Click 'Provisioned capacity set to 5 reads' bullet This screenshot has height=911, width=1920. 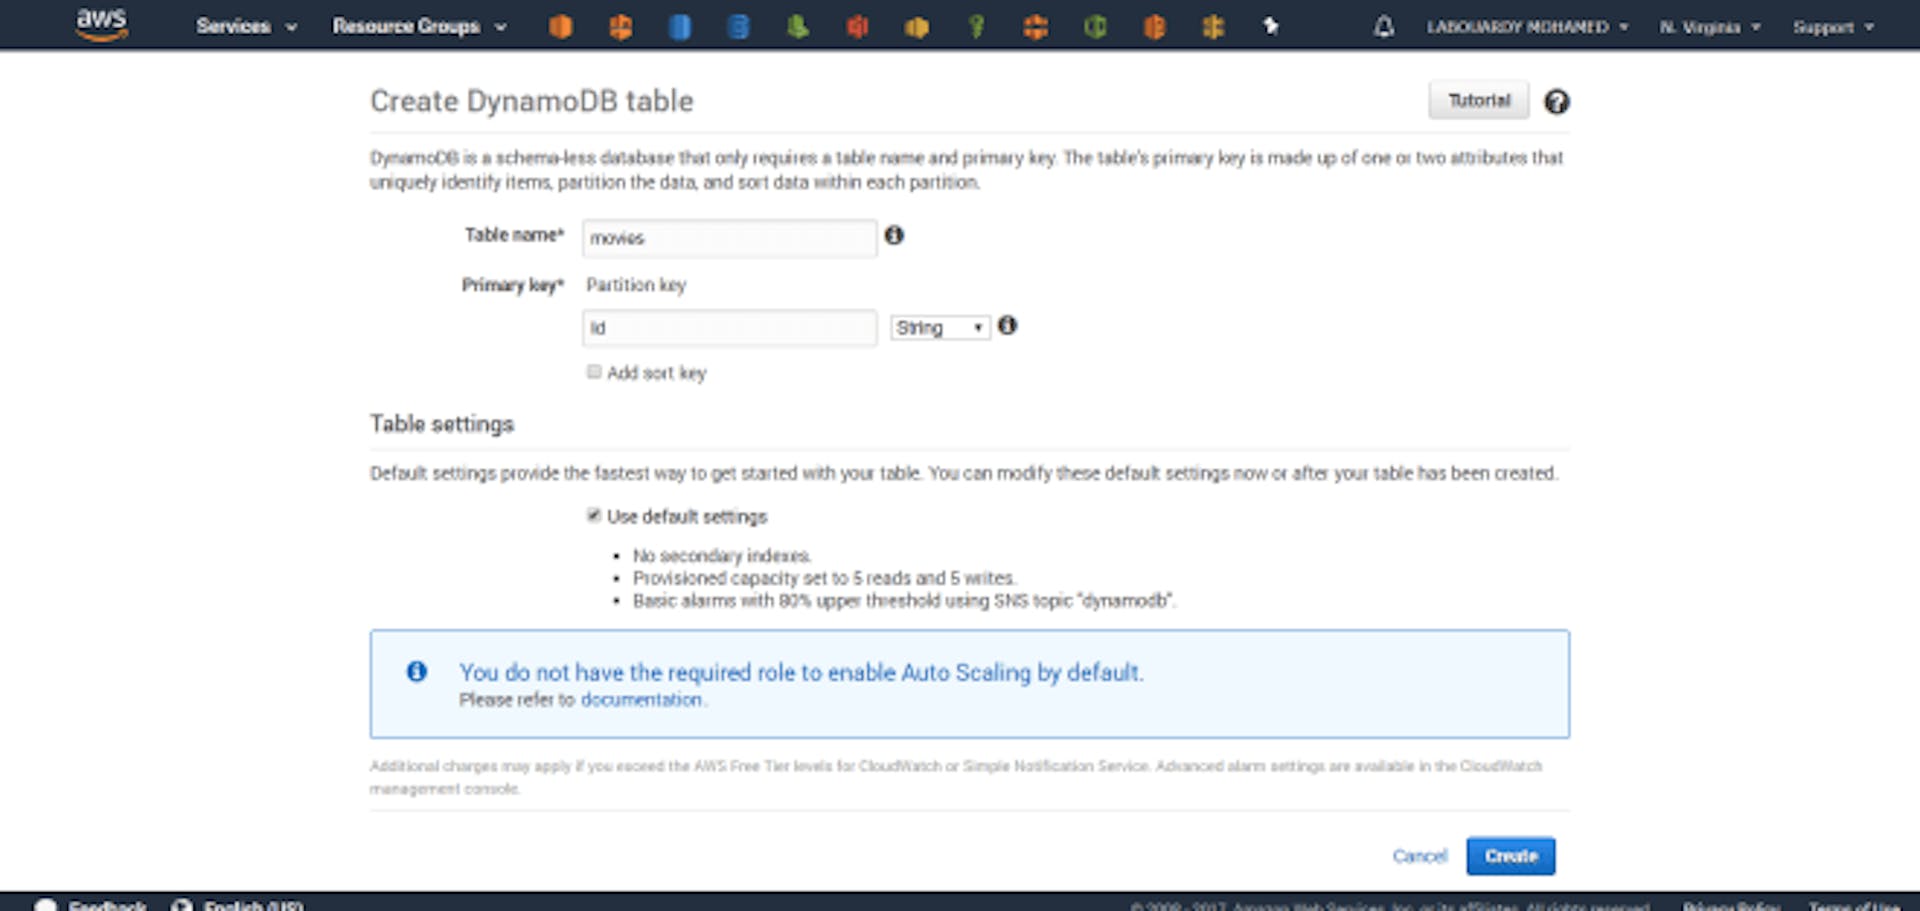[x=824, y=578]
